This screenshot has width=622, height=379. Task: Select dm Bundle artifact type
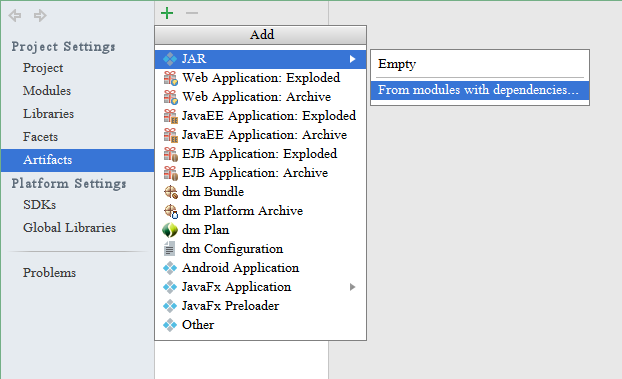point(260,192)
